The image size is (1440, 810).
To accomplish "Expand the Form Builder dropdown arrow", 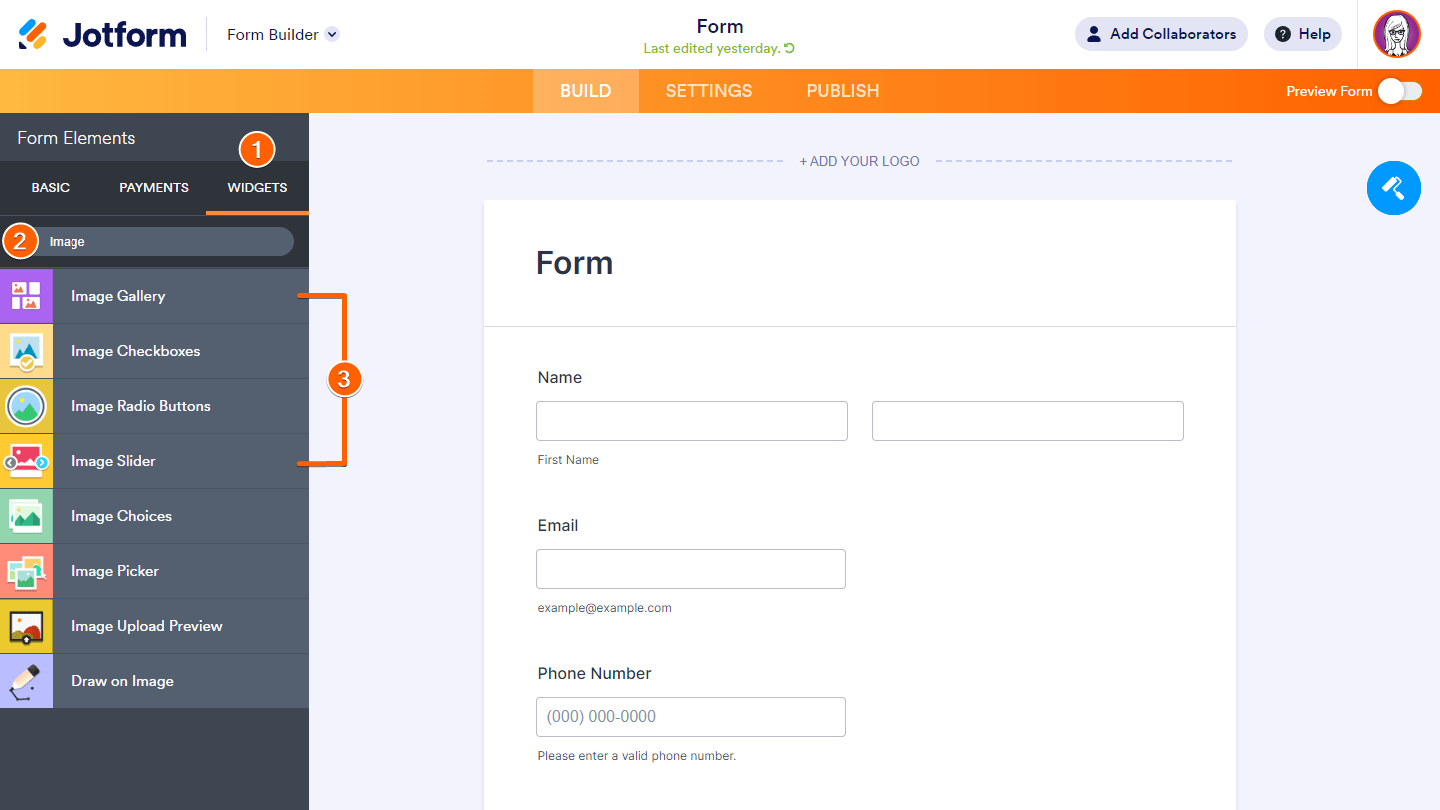I will click(332, 34).
